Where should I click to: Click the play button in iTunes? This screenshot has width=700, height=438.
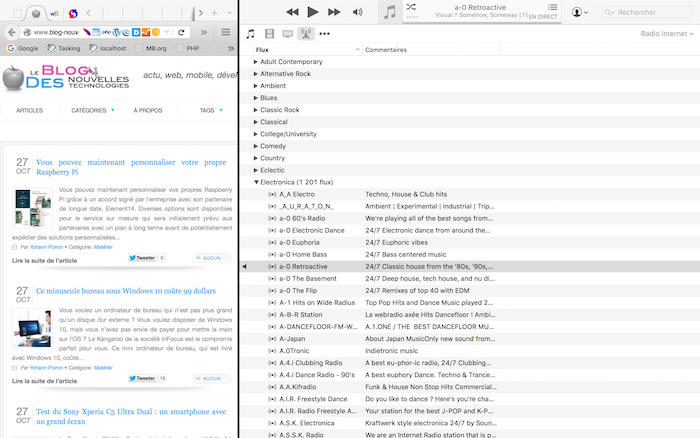coord(313,12)
